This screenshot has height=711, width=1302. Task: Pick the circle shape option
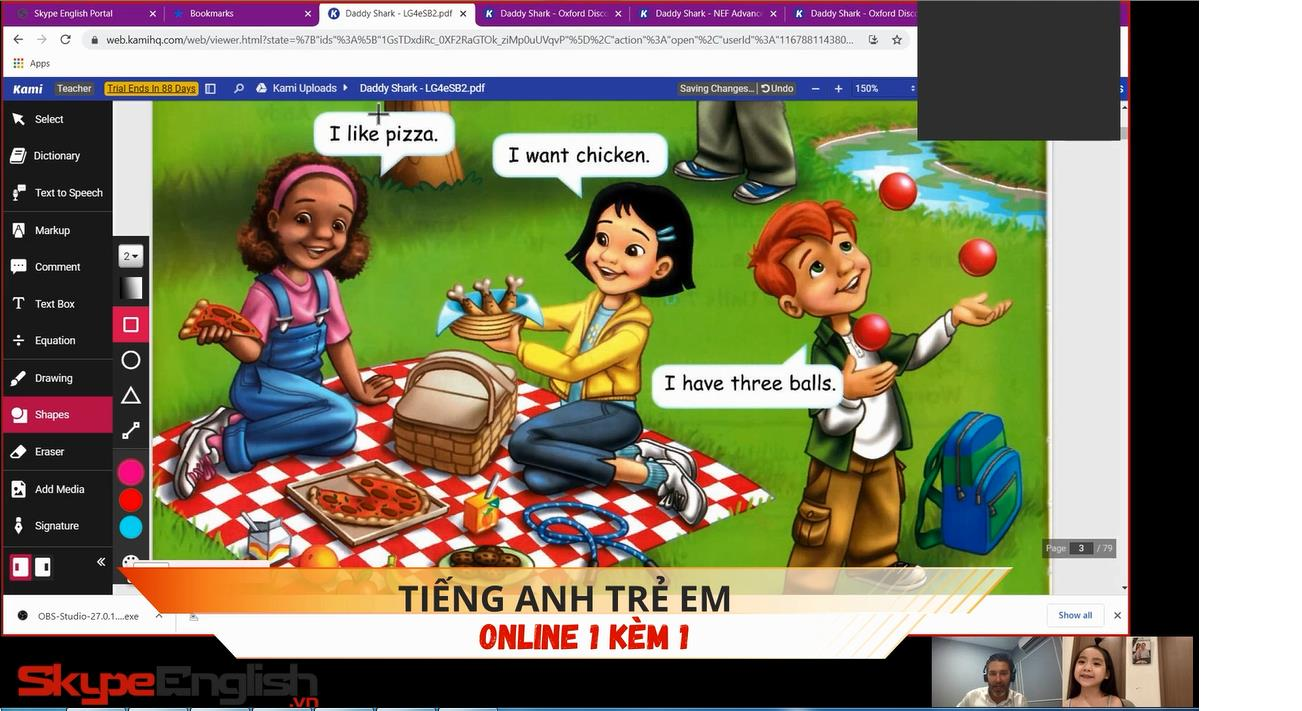pyautogui.click(x=131, y=360)
